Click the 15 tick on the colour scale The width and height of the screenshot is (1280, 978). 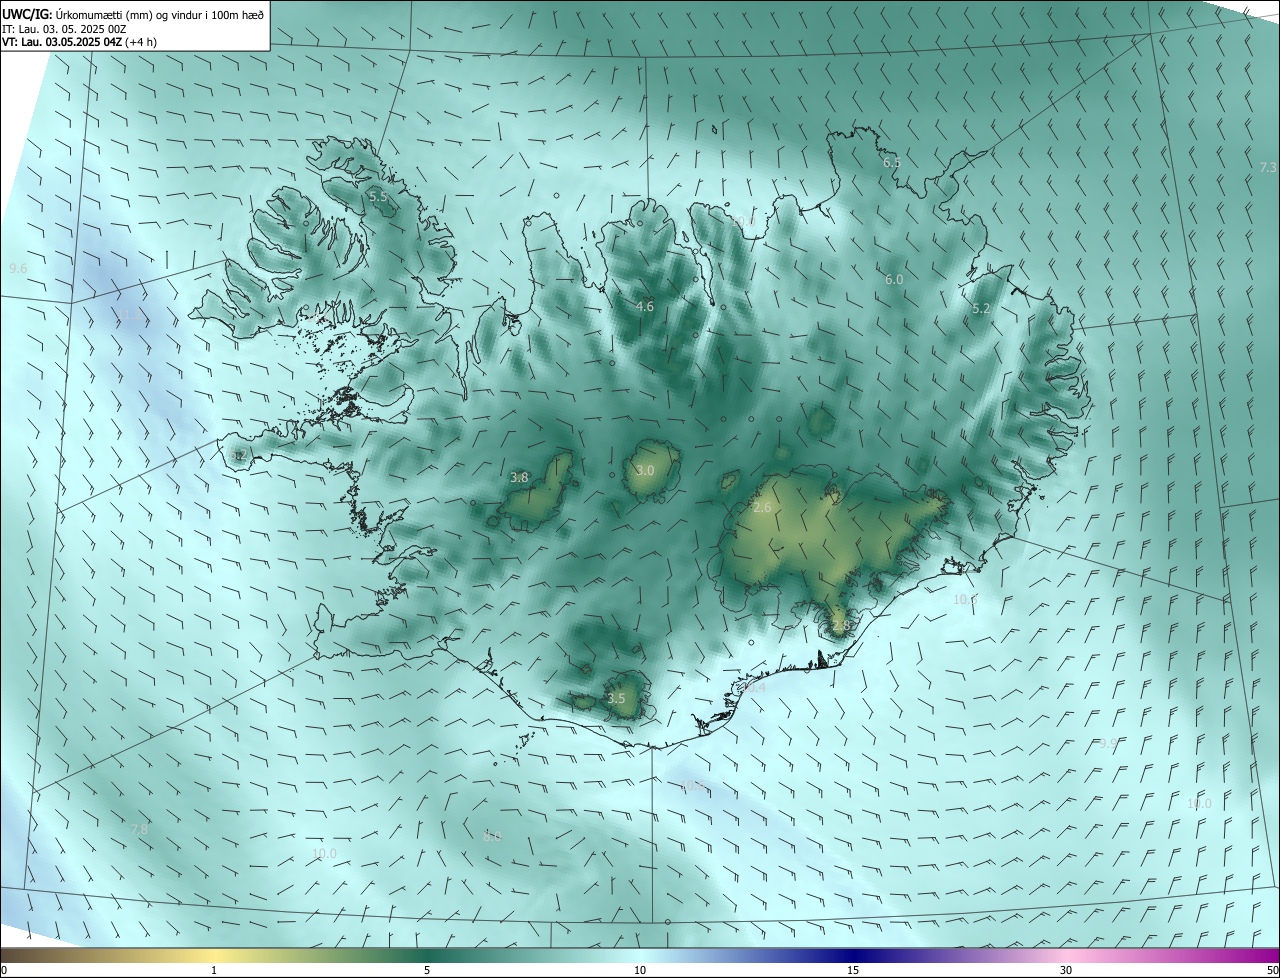(853, 970)
